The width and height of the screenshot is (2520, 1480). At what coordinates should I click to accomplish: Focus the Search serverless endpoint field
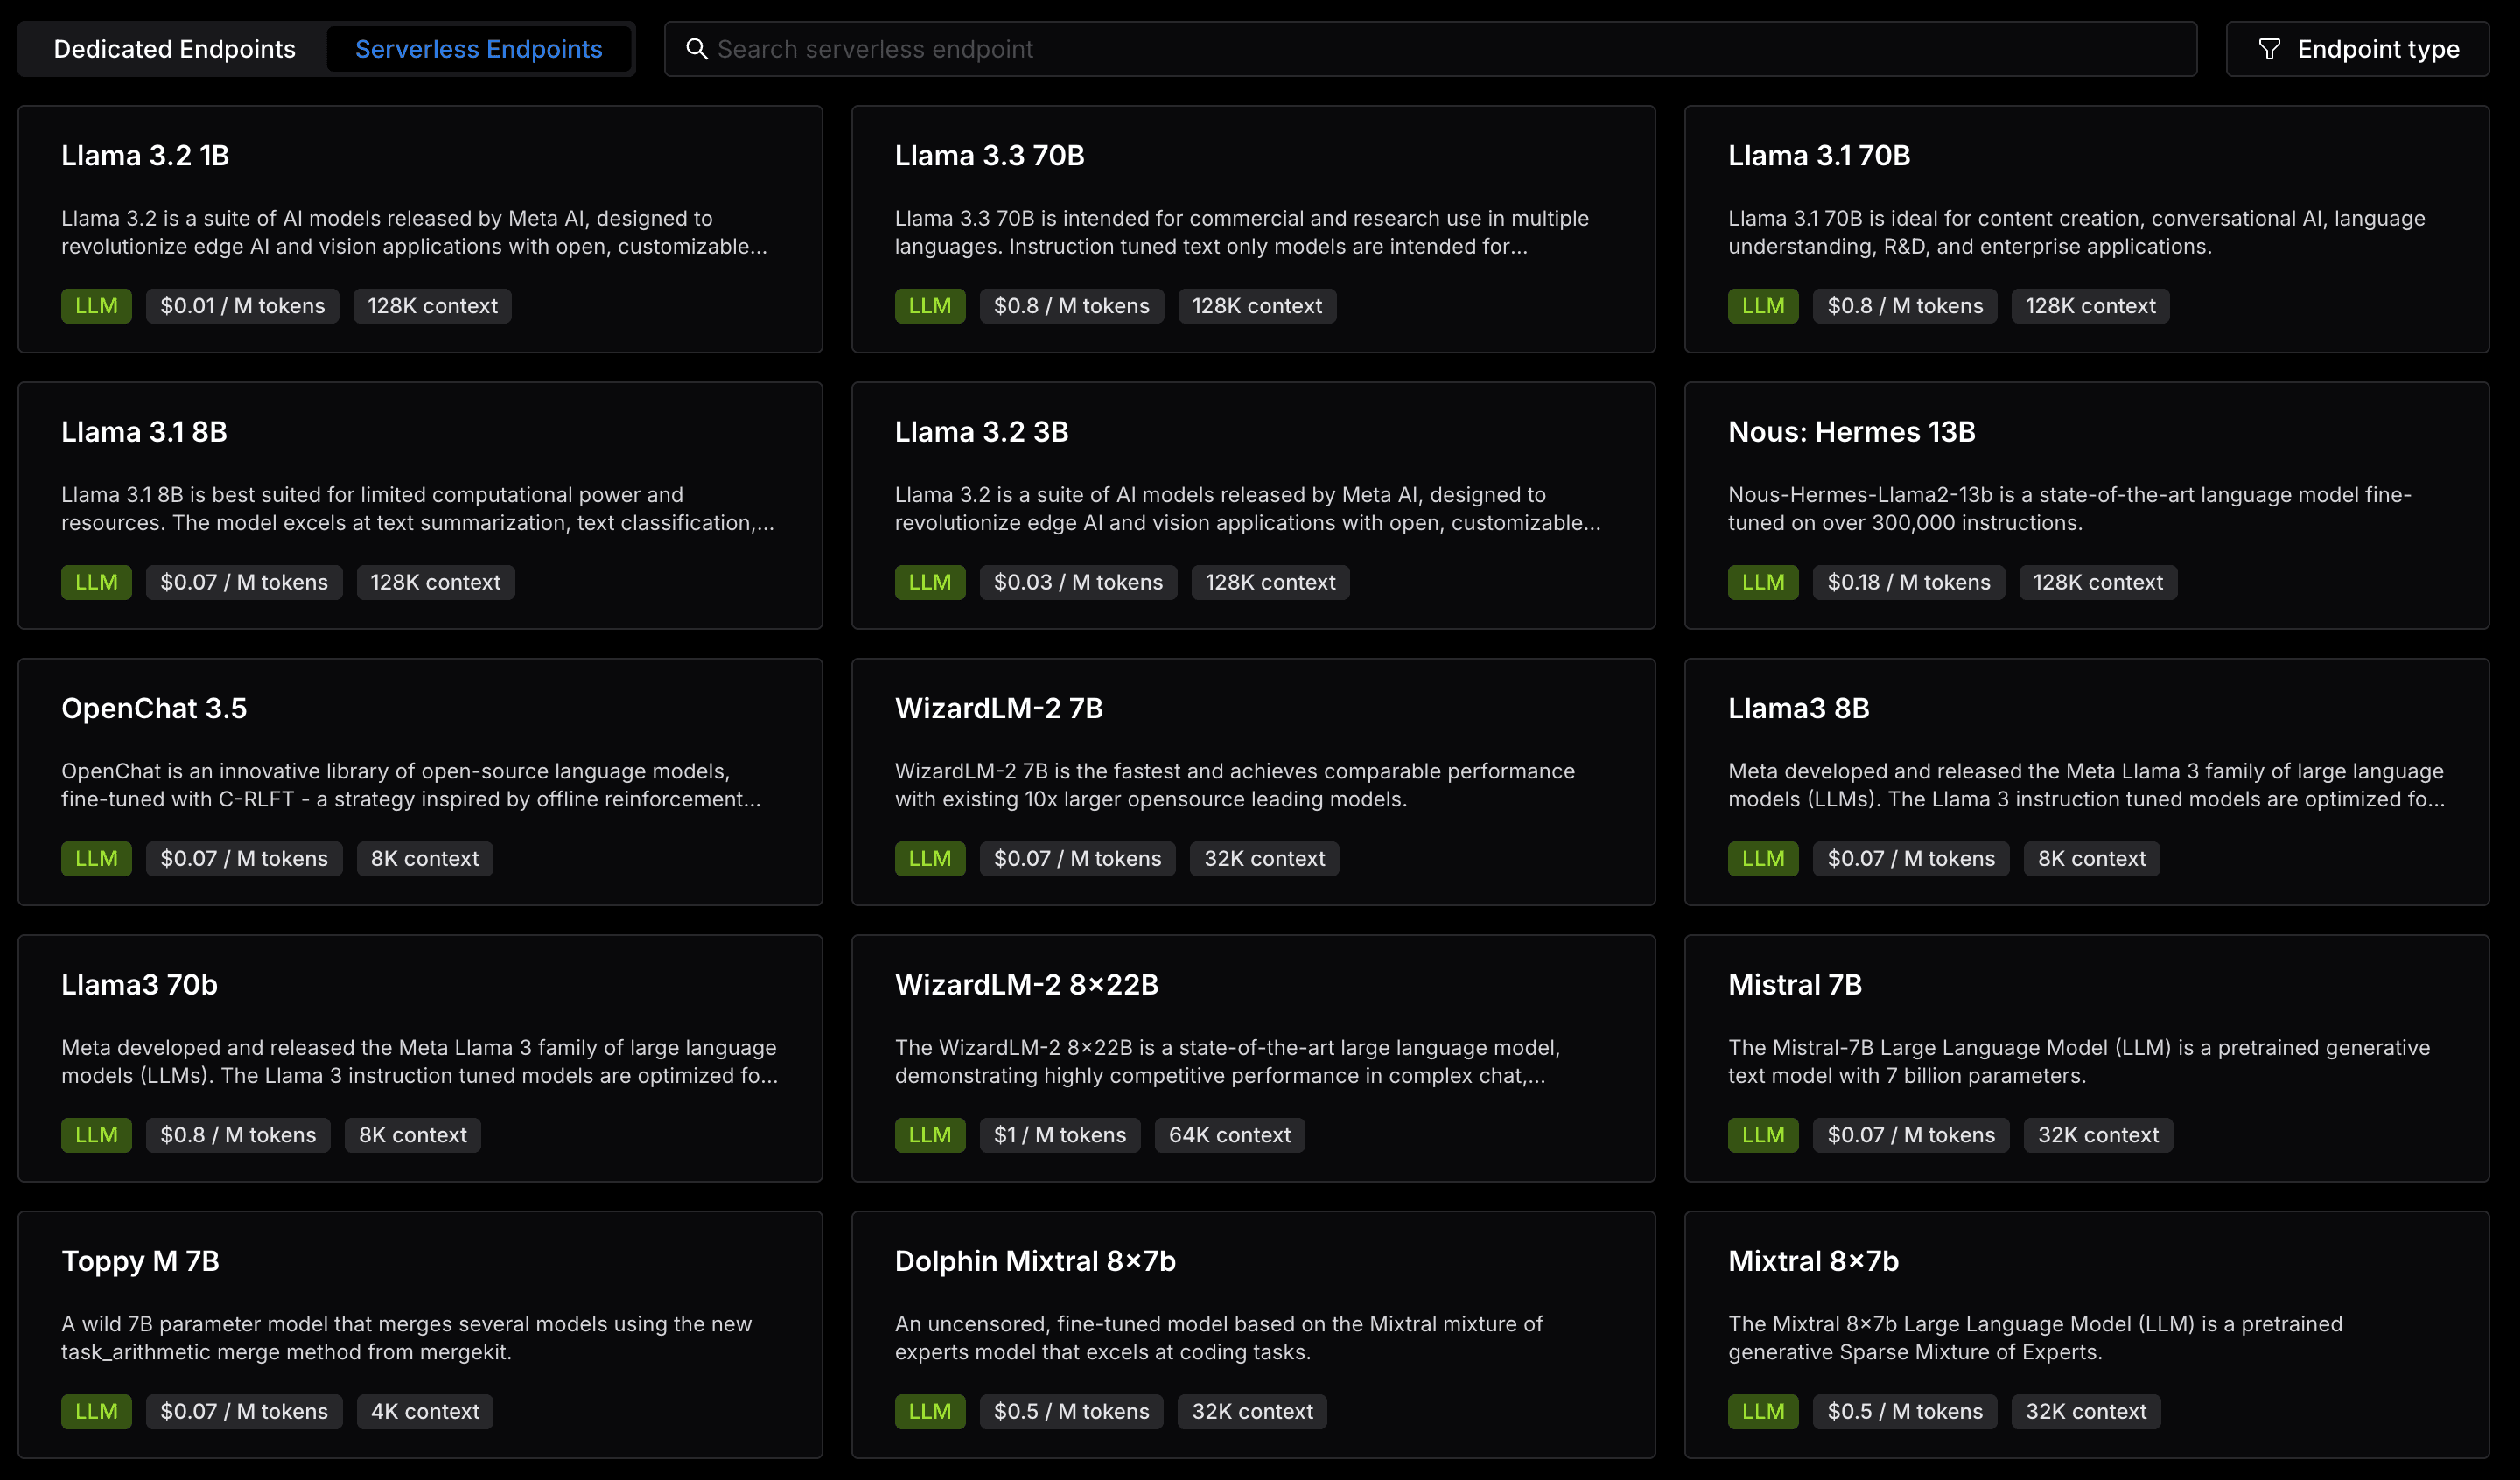click(1430, 49)
